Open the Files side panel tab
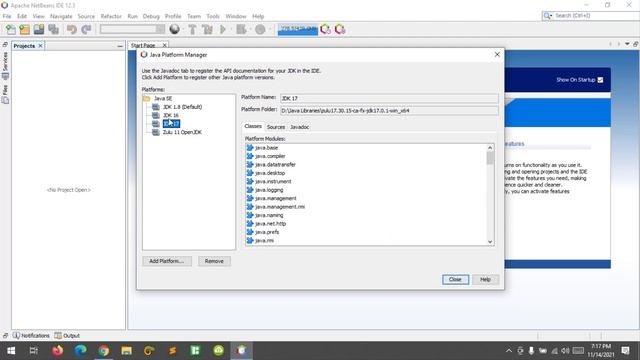 click(x=5, y=94)
